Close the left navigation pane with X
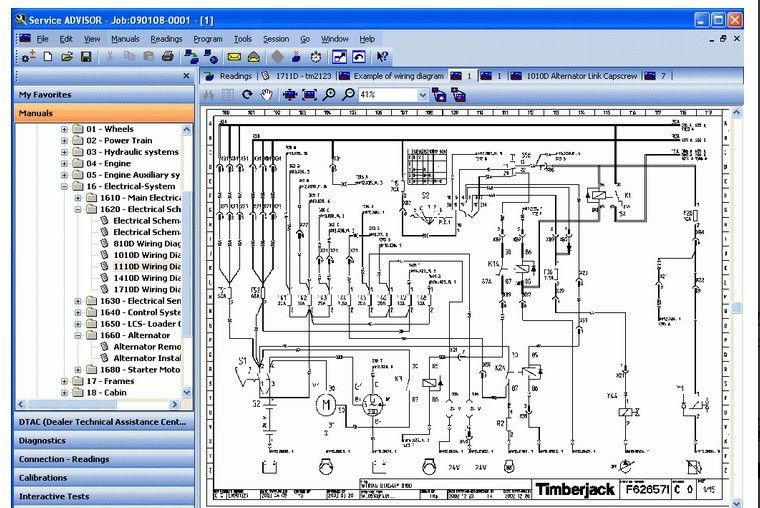The width and height of the screenshot is (760, 508). tap(187, 76)
